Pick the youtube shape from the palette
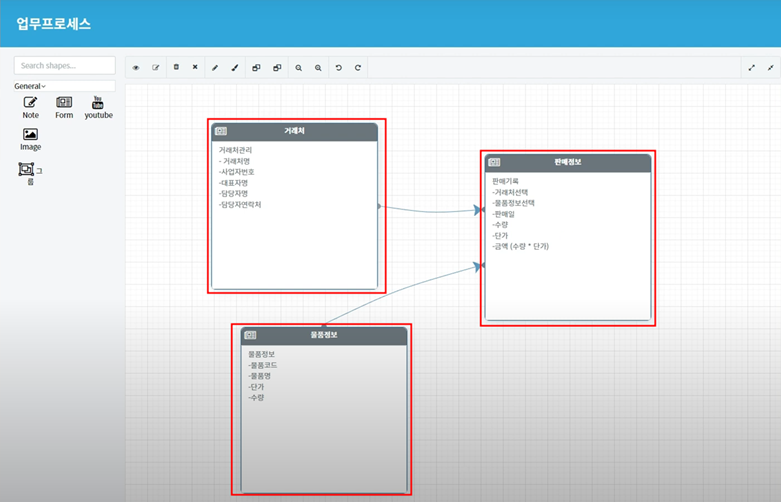Image resolution: width=781 pixels, height=502 pixels. [98, 108]
